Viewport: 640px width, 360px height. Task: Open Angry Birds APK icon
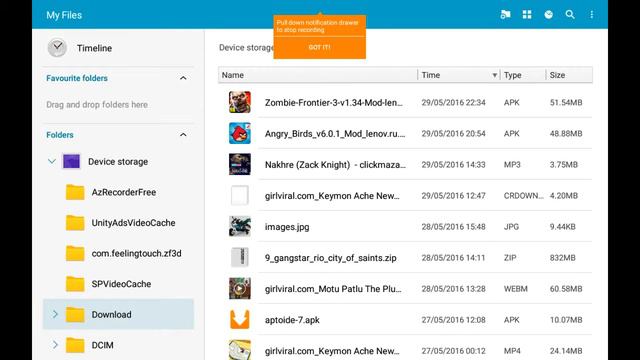[x=240, y=133]
